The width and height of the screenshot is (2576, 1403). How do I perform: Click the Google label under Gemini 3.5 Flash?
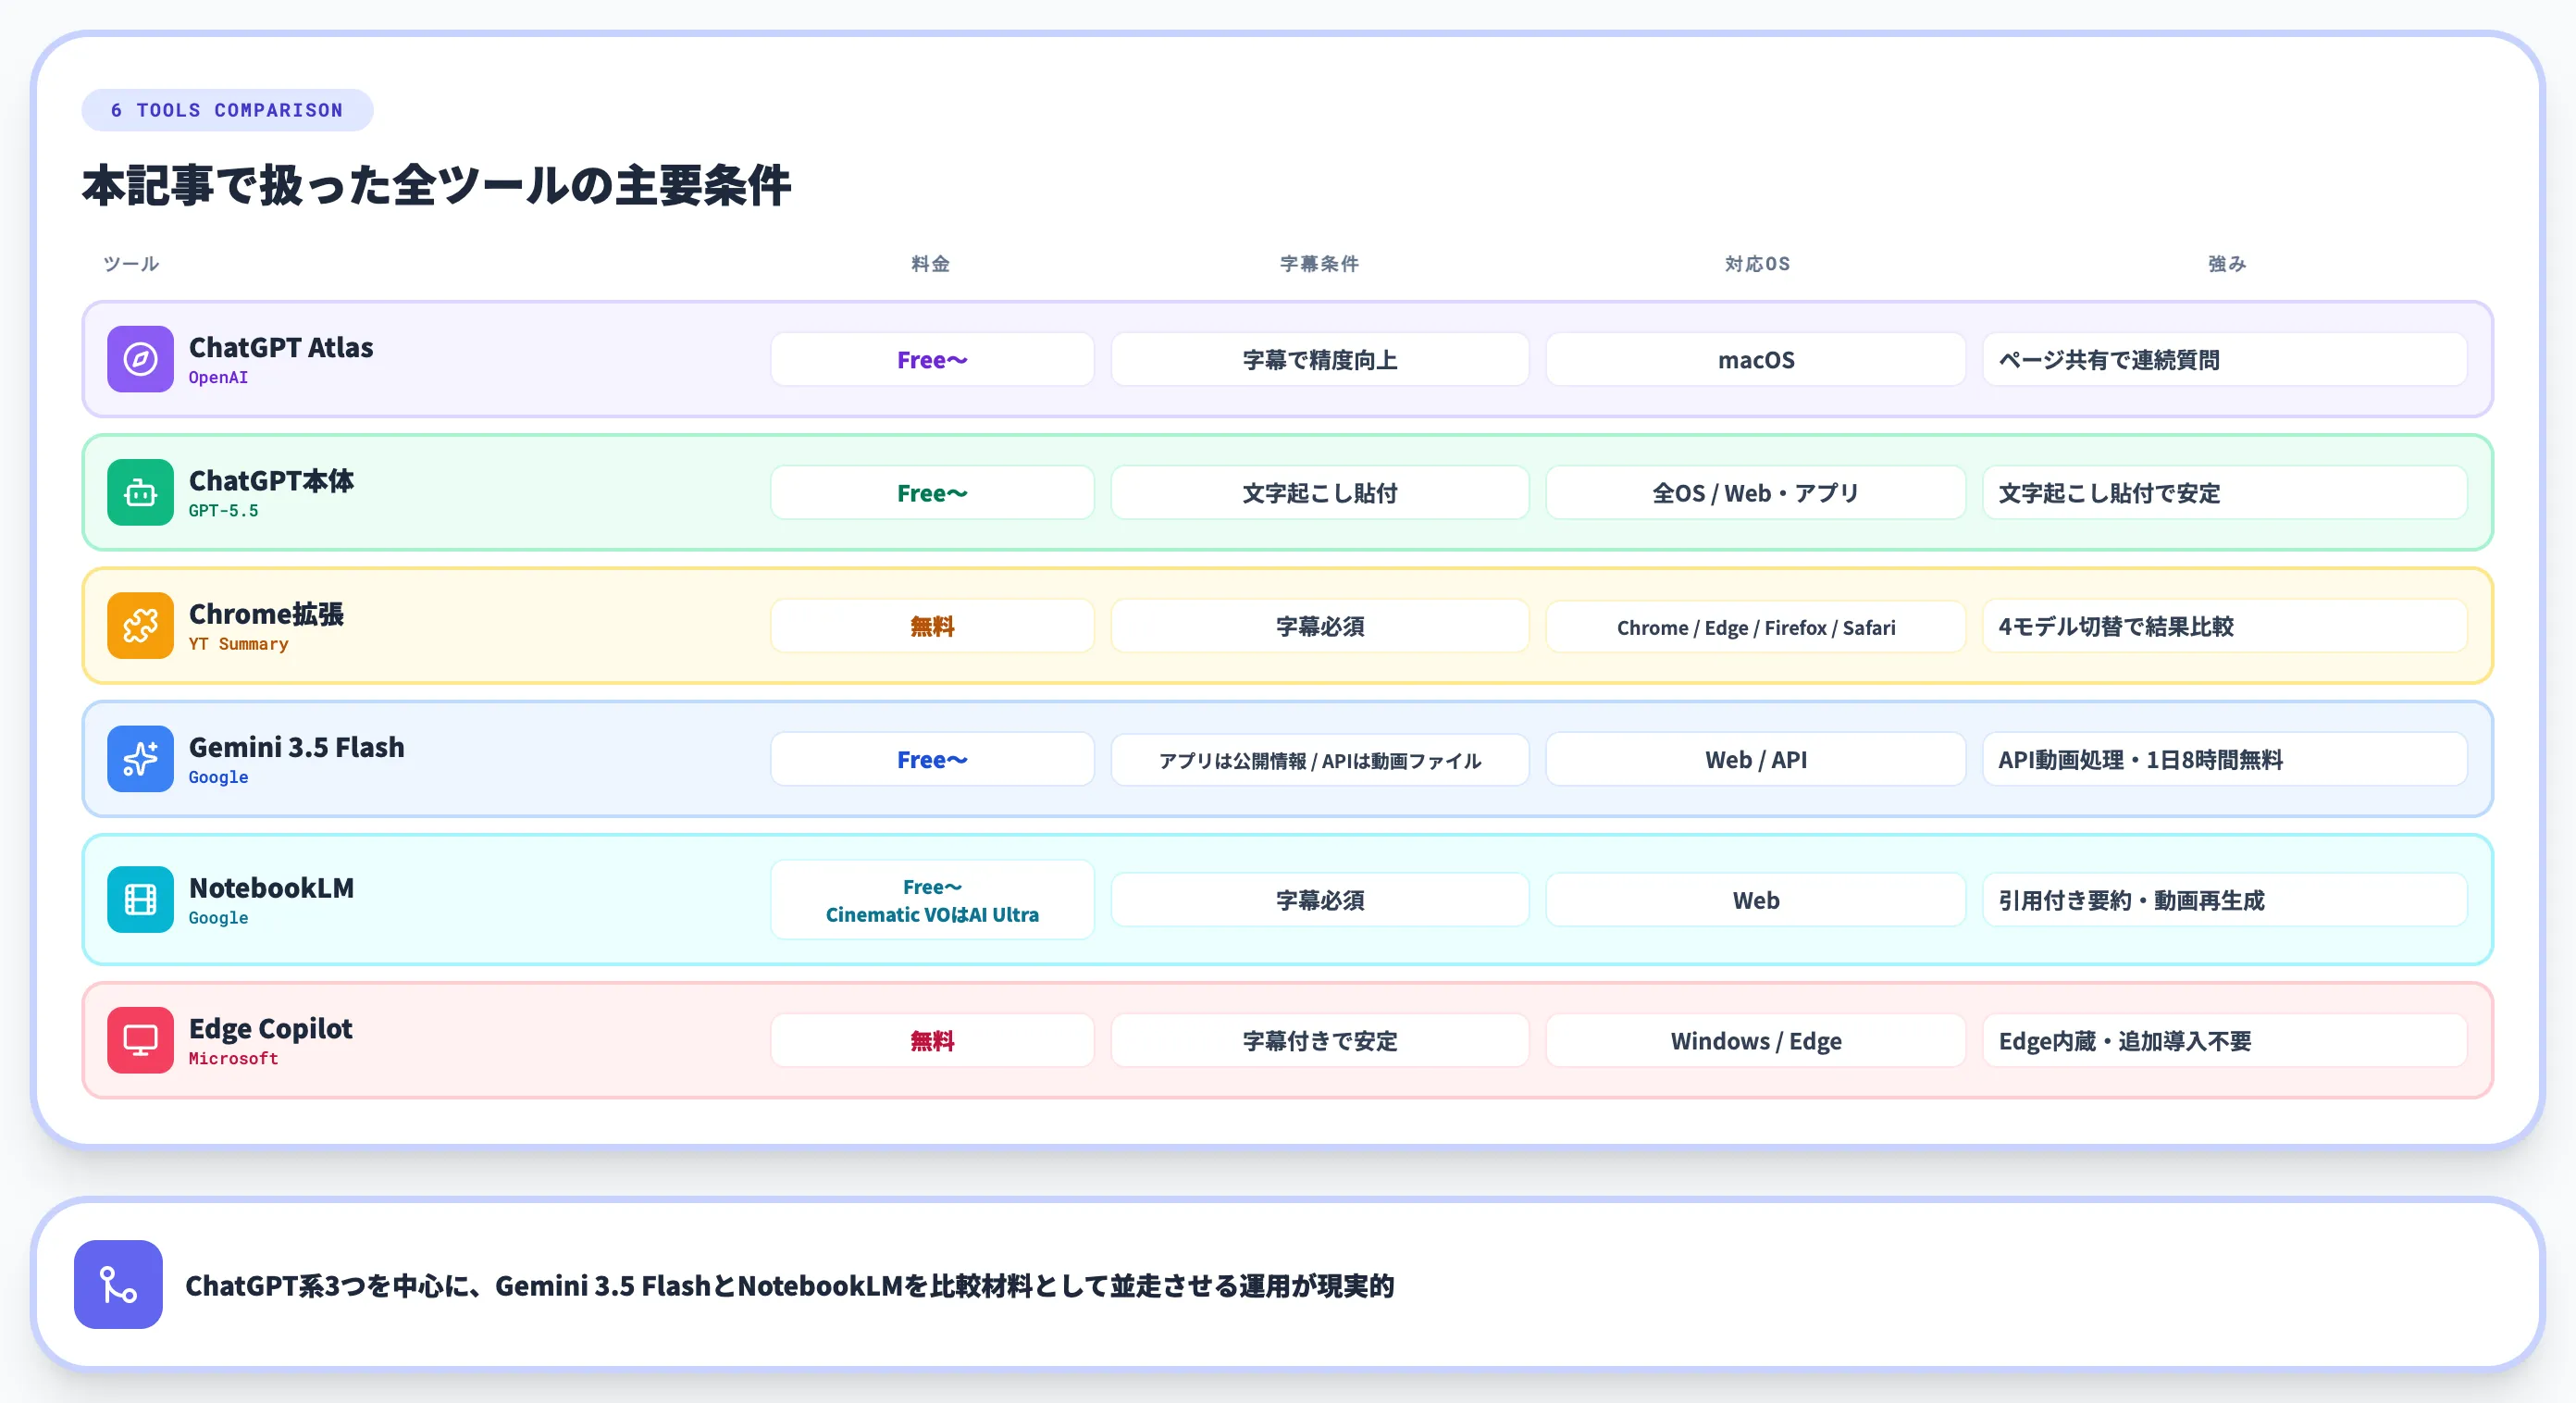coord(218,778)
